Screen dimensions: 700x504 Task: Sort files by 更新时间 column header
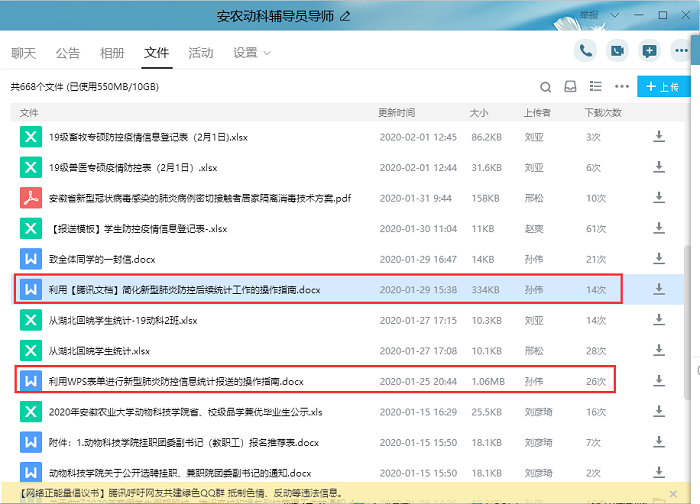tap(396, 113)
